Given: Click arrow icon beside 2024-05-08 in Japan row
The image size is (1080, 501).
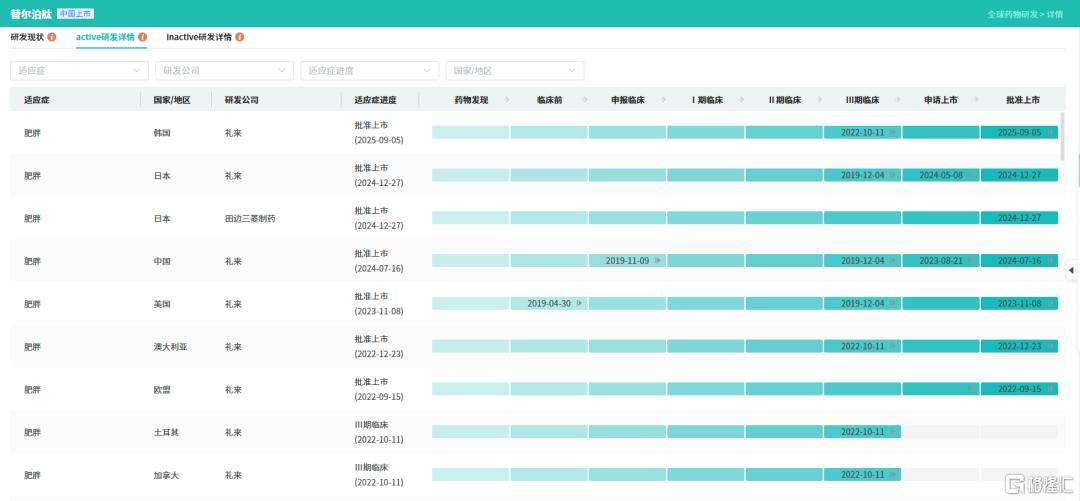Looking at the screenshot, I should tap(972, 175).
